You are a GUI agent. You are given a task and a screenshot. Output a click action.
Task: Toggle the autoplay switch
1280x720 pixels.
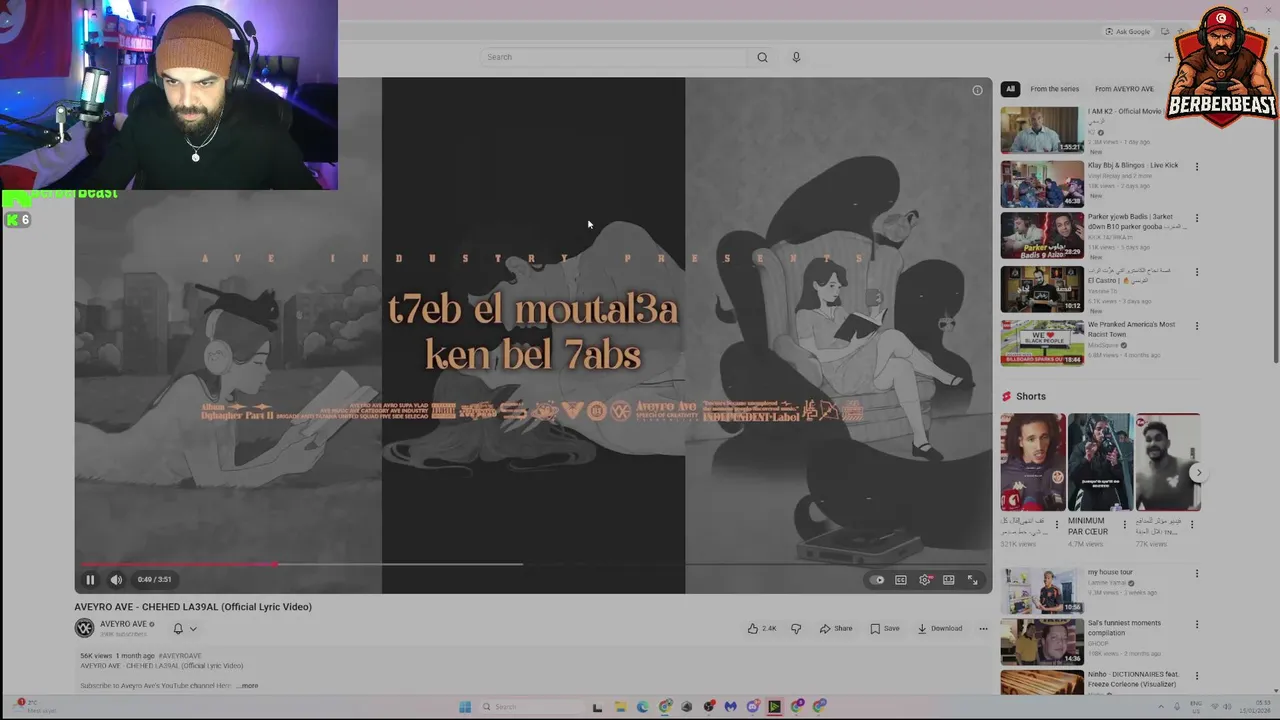(877, 580)
